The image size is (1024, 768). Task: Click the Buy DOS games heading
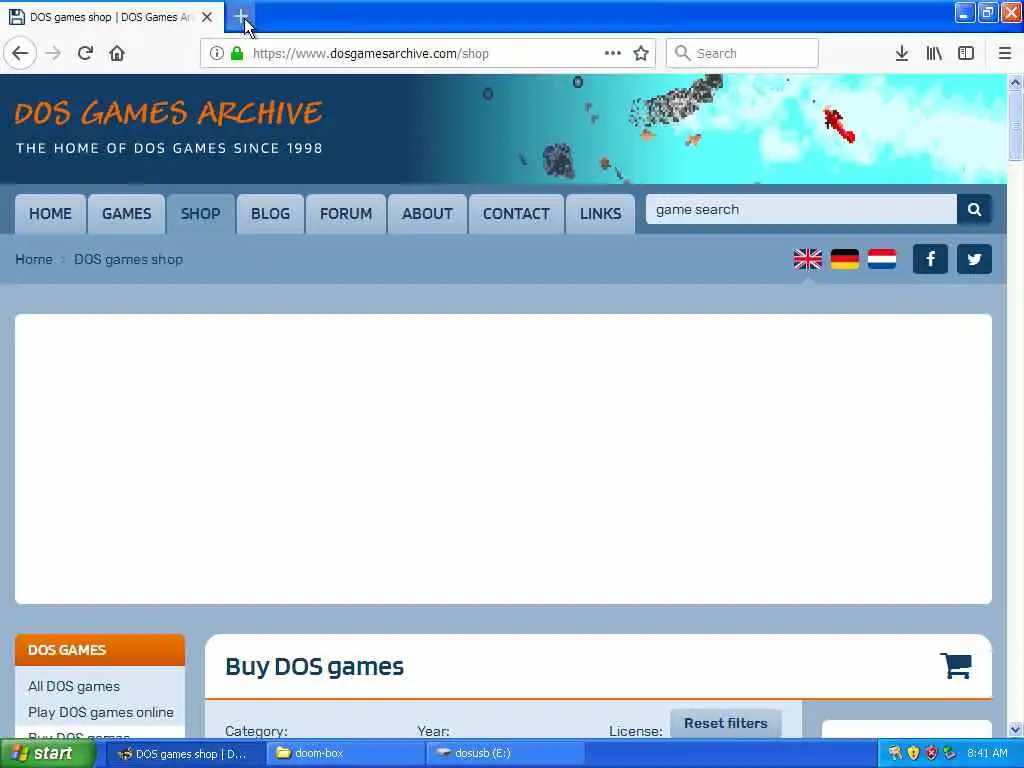click(314, 667)
